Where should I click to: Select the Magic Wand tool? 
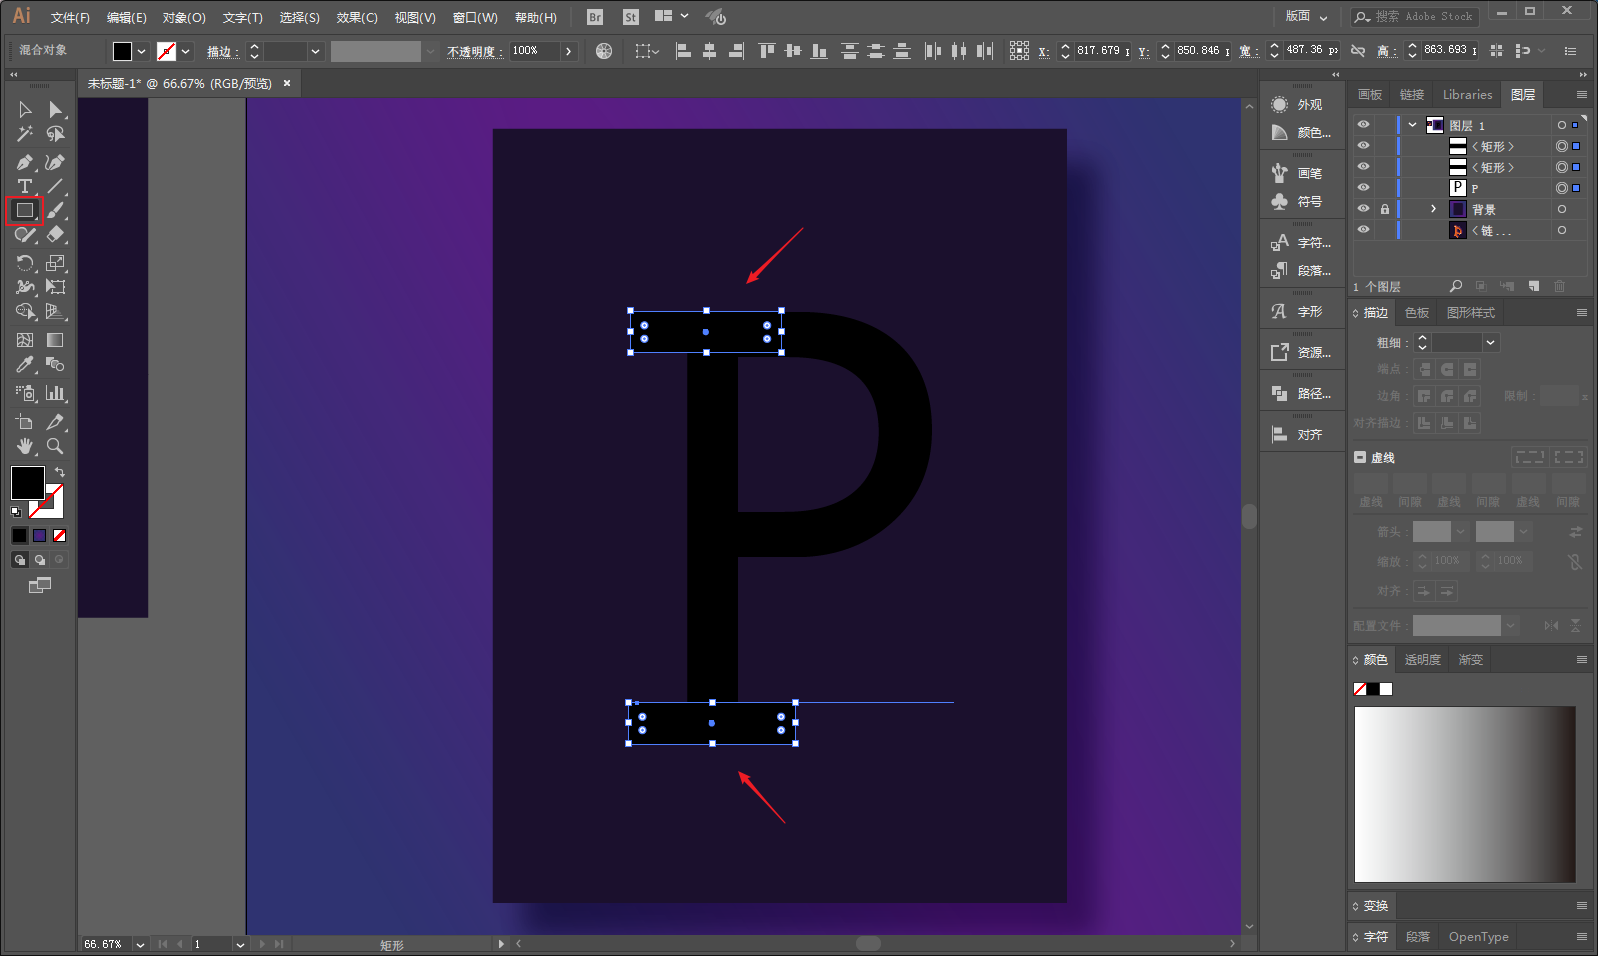click(25, 134)
